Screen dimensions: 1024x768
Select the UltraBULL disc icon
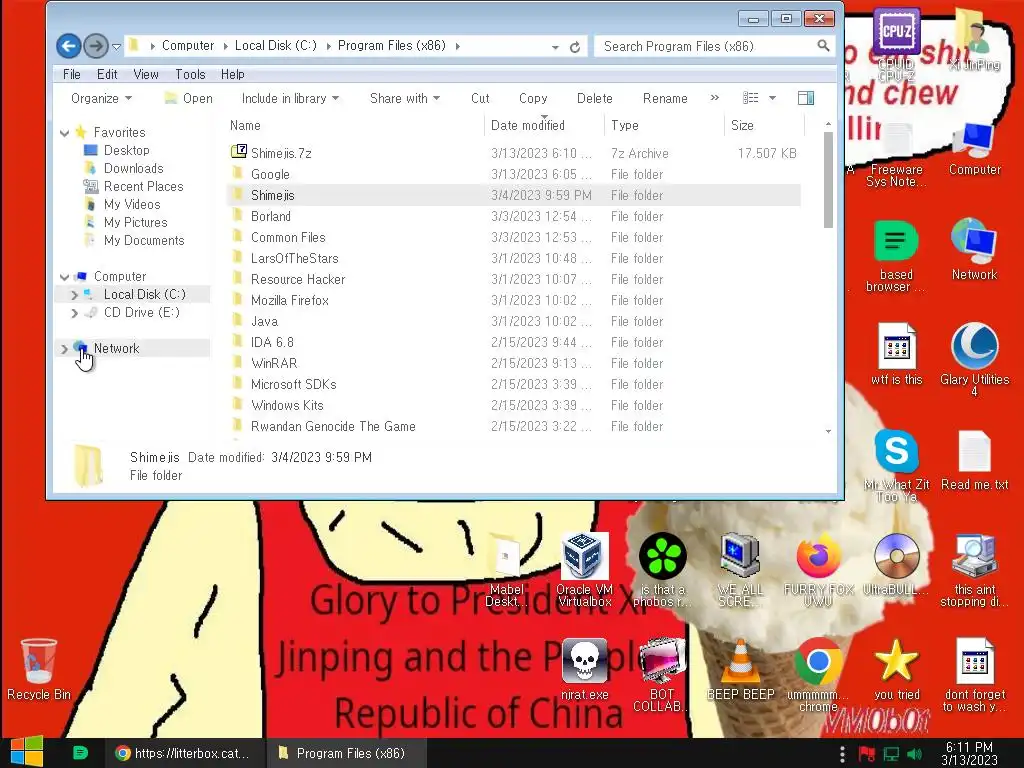coord(895,565)
